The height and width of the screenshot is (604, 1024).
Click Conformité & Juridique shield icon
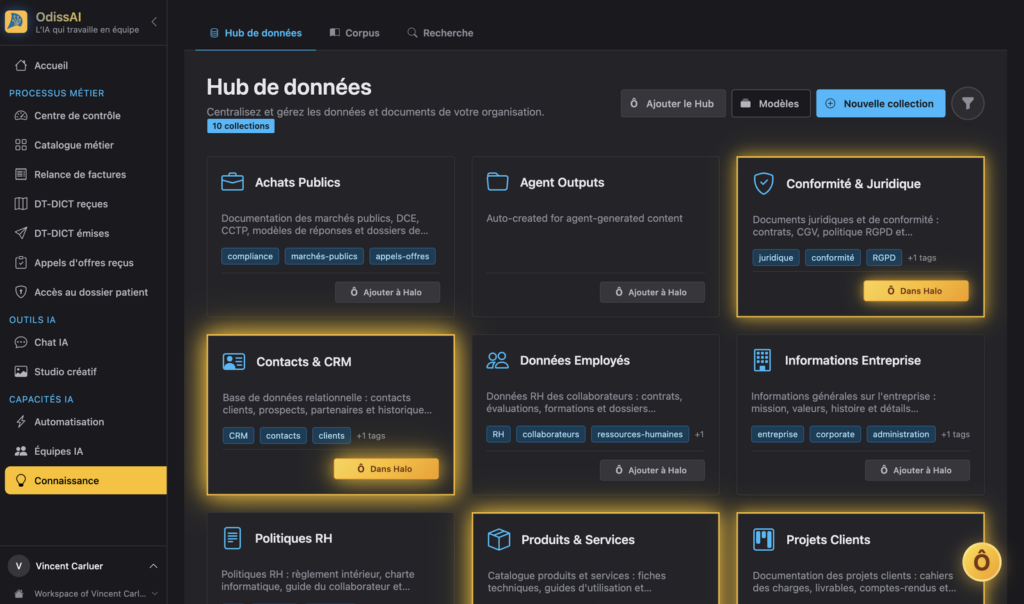(763, 183)
